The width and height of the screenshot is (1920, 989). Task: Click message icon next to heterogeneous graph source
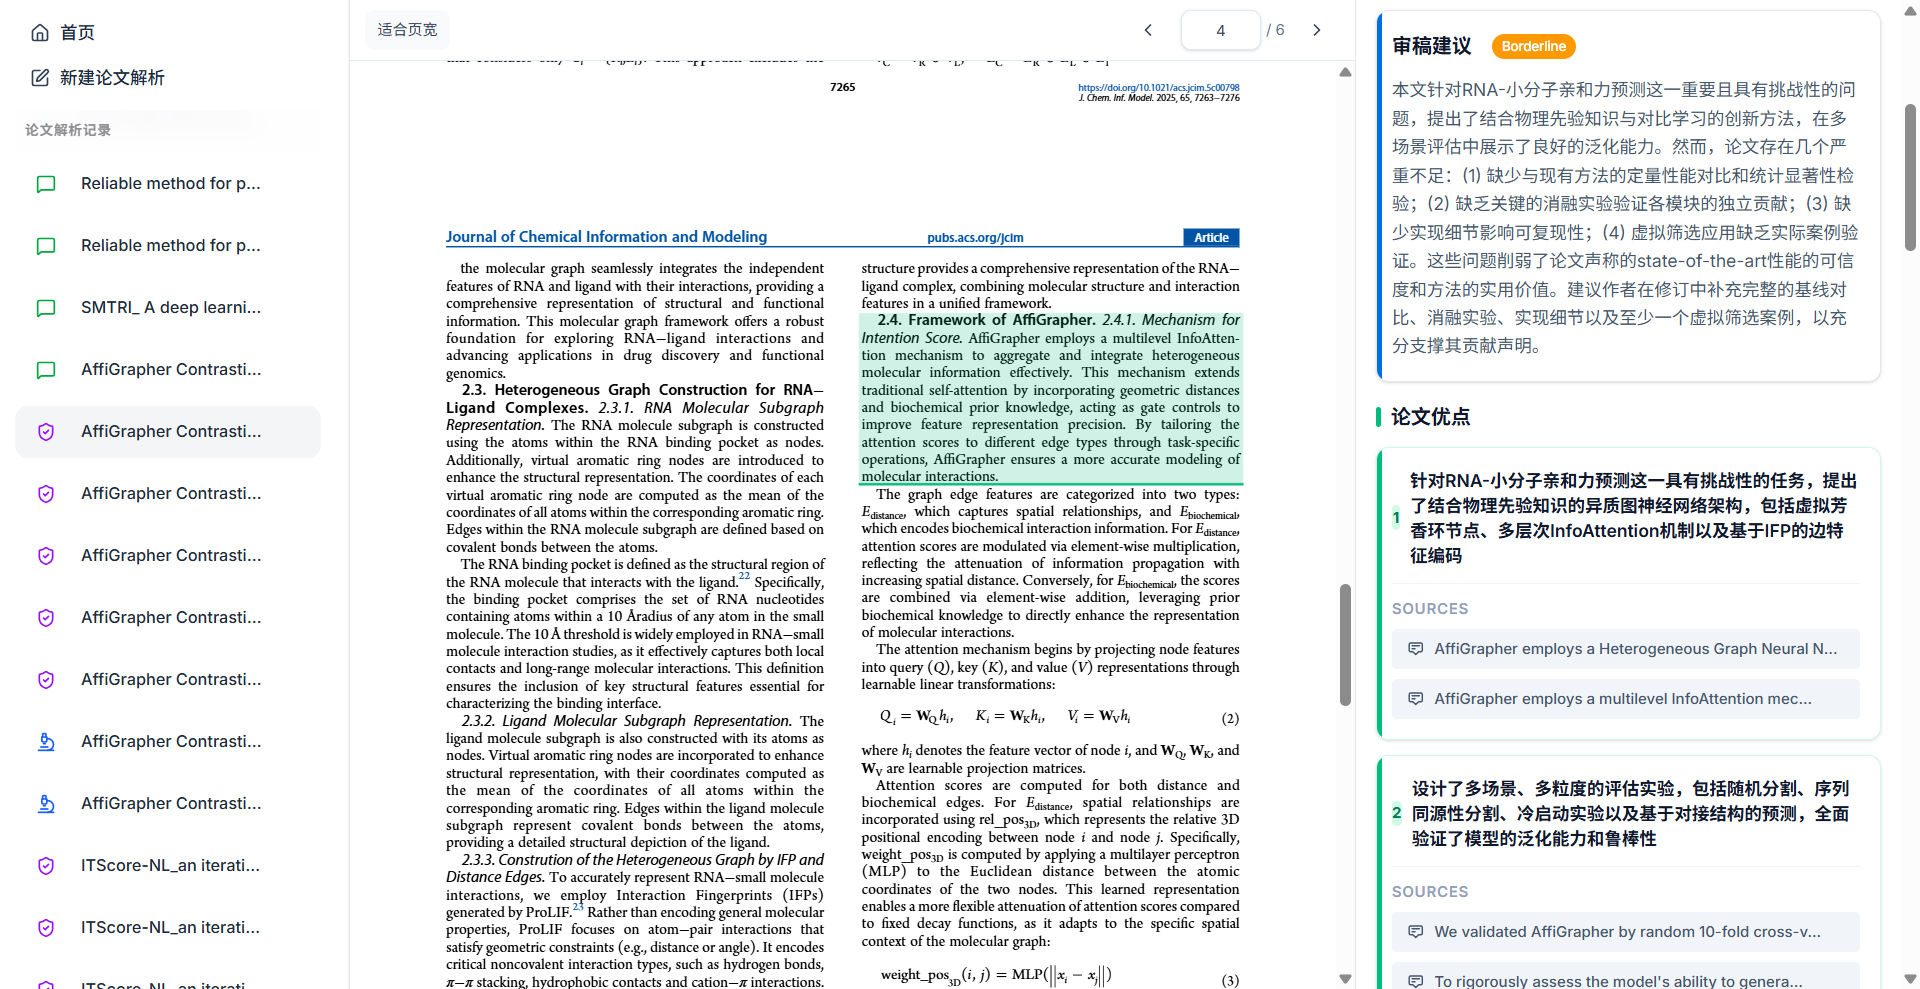point(1415,649)
